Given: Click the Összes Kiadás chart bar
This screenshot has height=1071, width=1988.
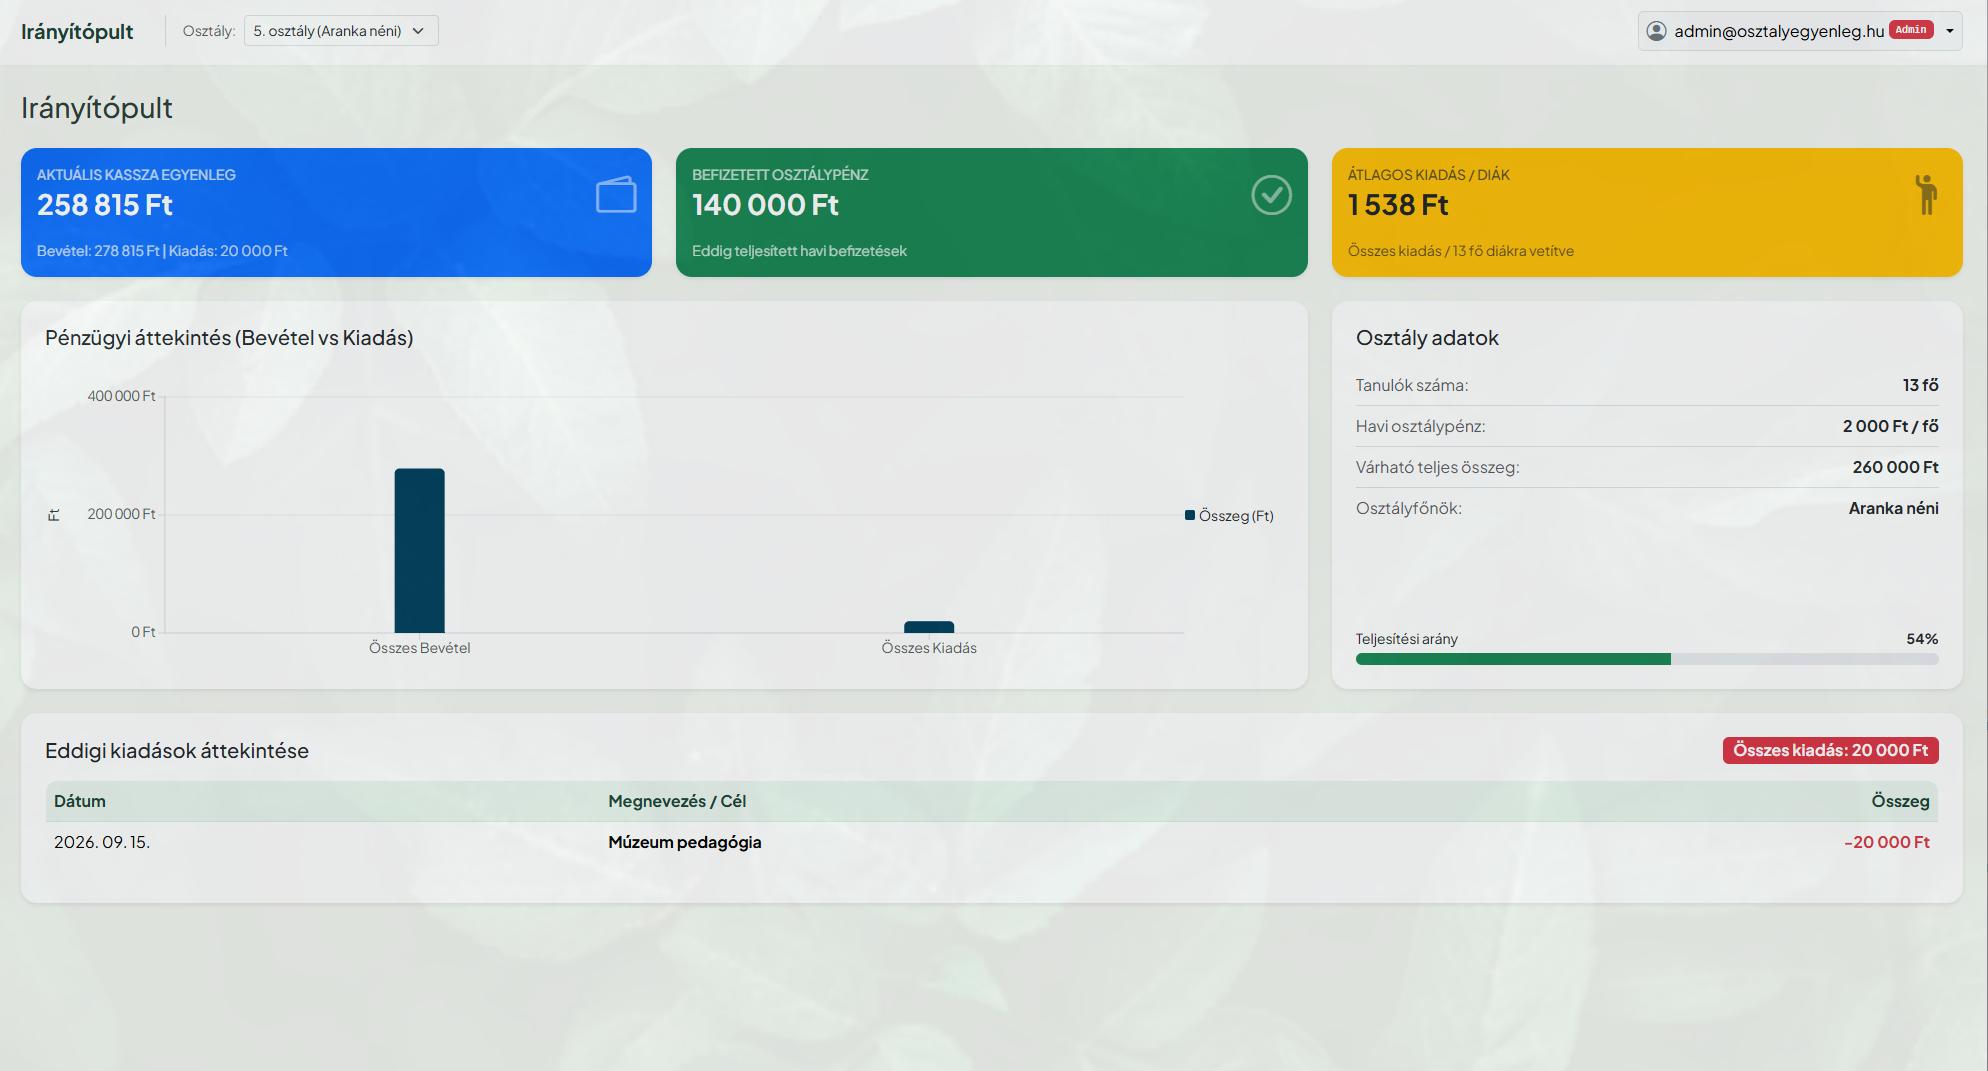Looking at the screenshot, I should (x=929, y=627).
